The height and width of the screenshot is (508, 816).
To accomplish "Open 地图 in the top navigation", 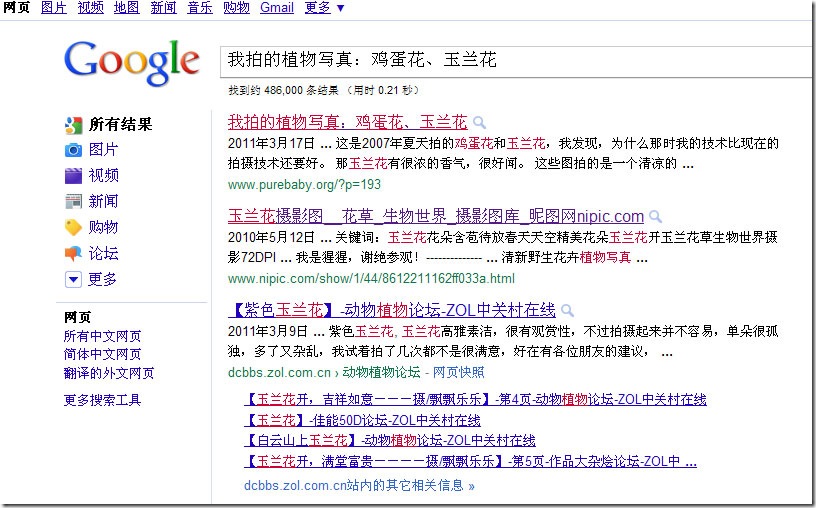I will (127, 8).
